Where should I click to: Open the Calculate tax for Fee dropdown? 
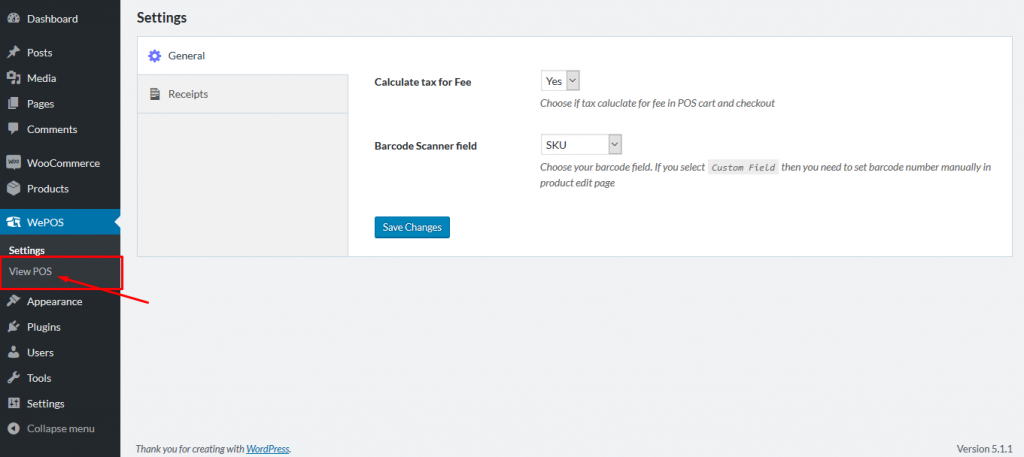pyautogui.click(x=560, y=81)
